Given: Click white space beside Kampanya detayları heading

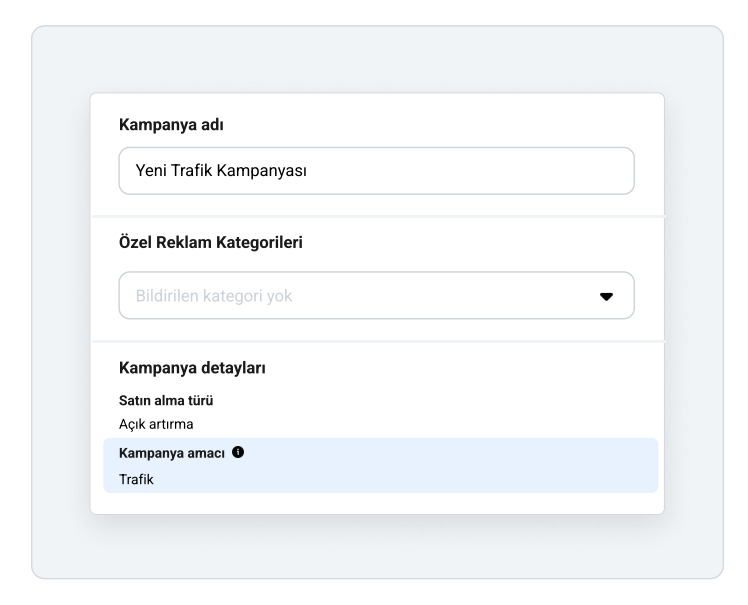Looking at the screenshot, I should coord(453,368).
